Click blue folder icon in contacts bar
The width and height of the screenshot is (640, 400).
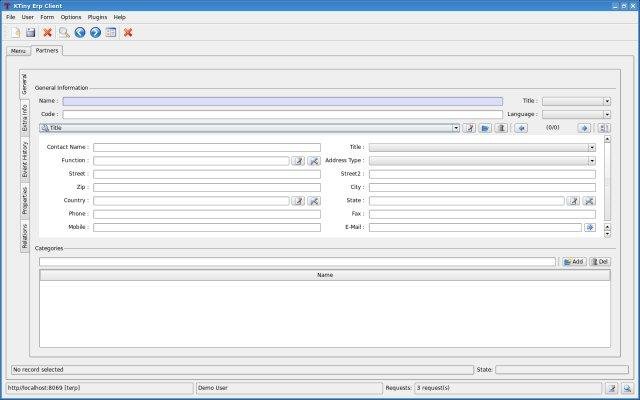(485, 128)
